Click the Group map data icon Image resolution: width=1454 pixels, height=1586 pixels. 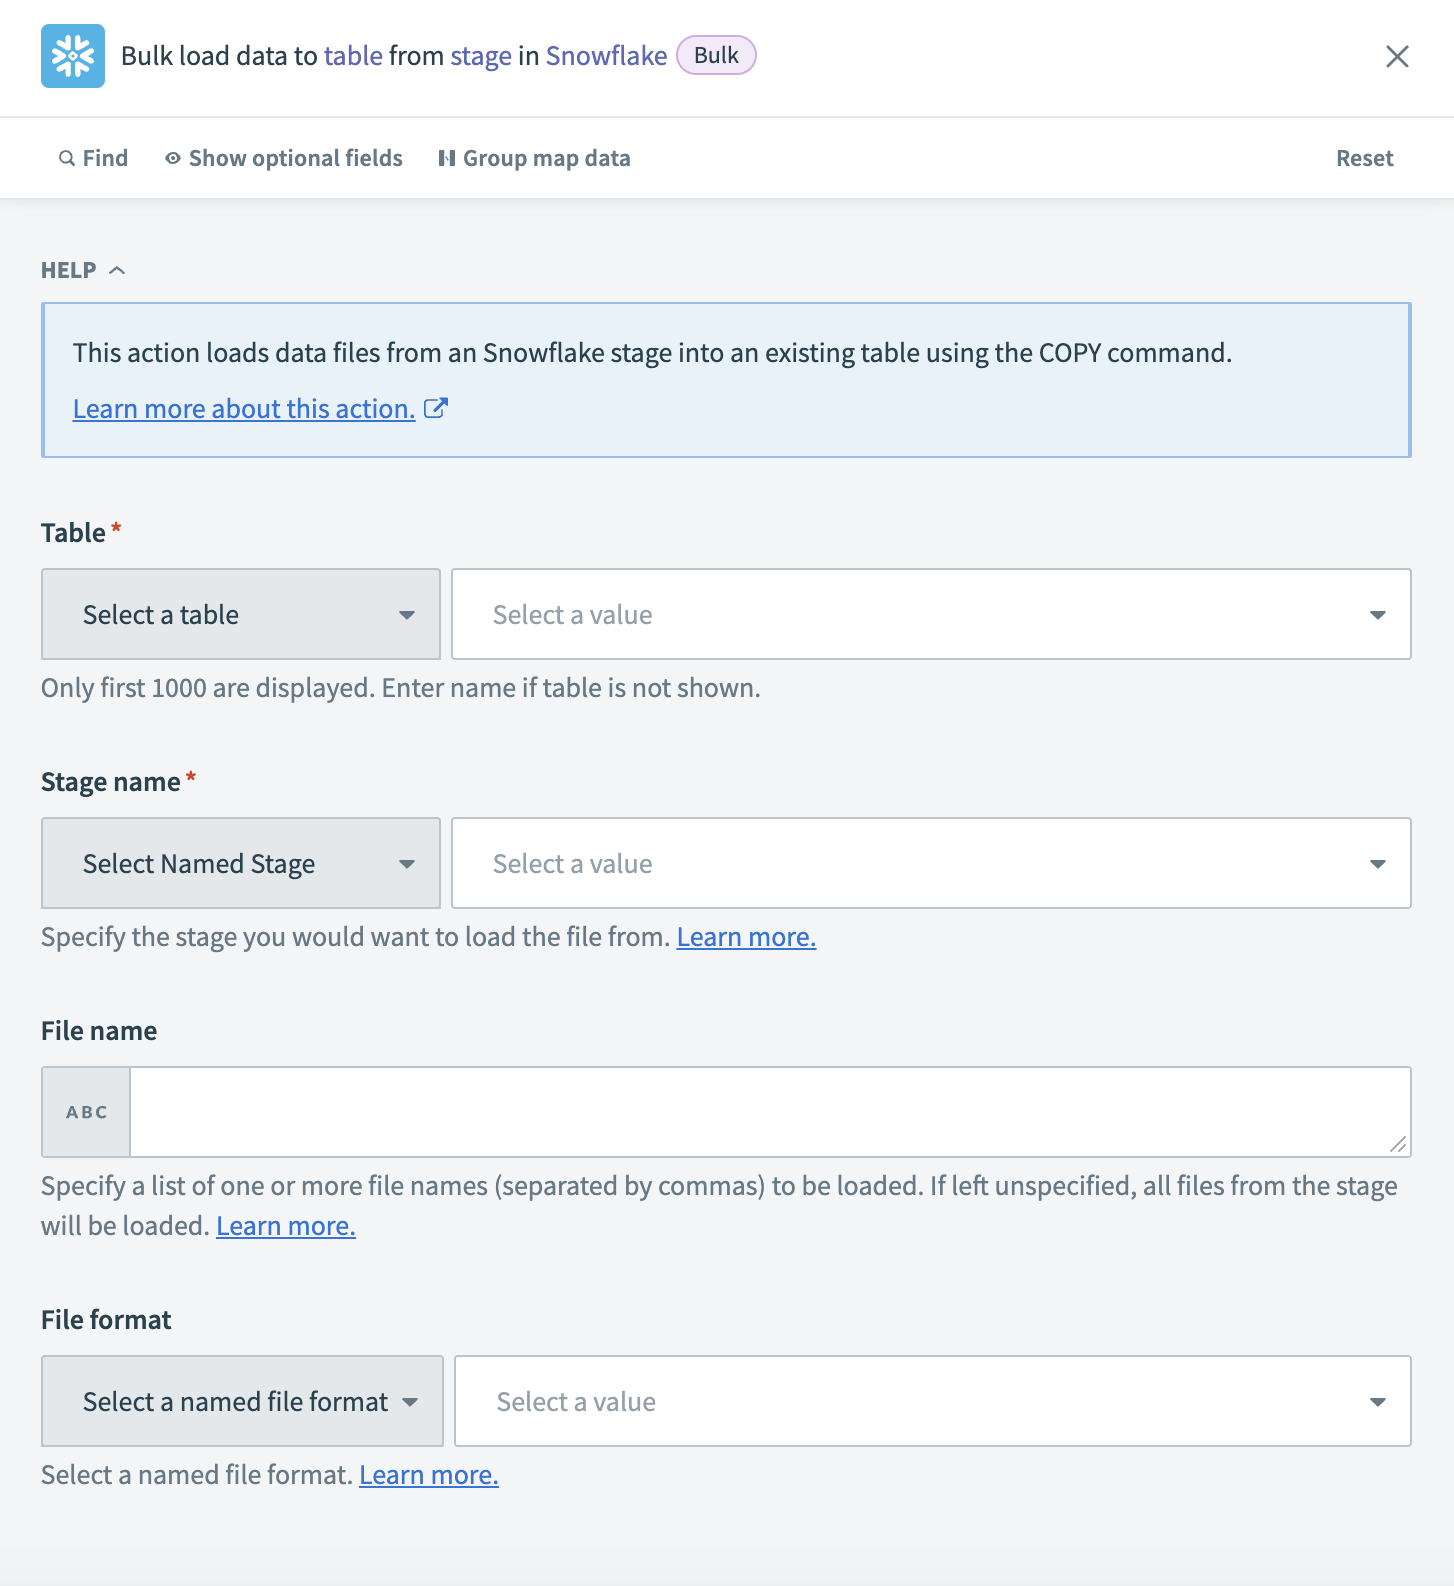pyautogui.click(x=446, y=158)
